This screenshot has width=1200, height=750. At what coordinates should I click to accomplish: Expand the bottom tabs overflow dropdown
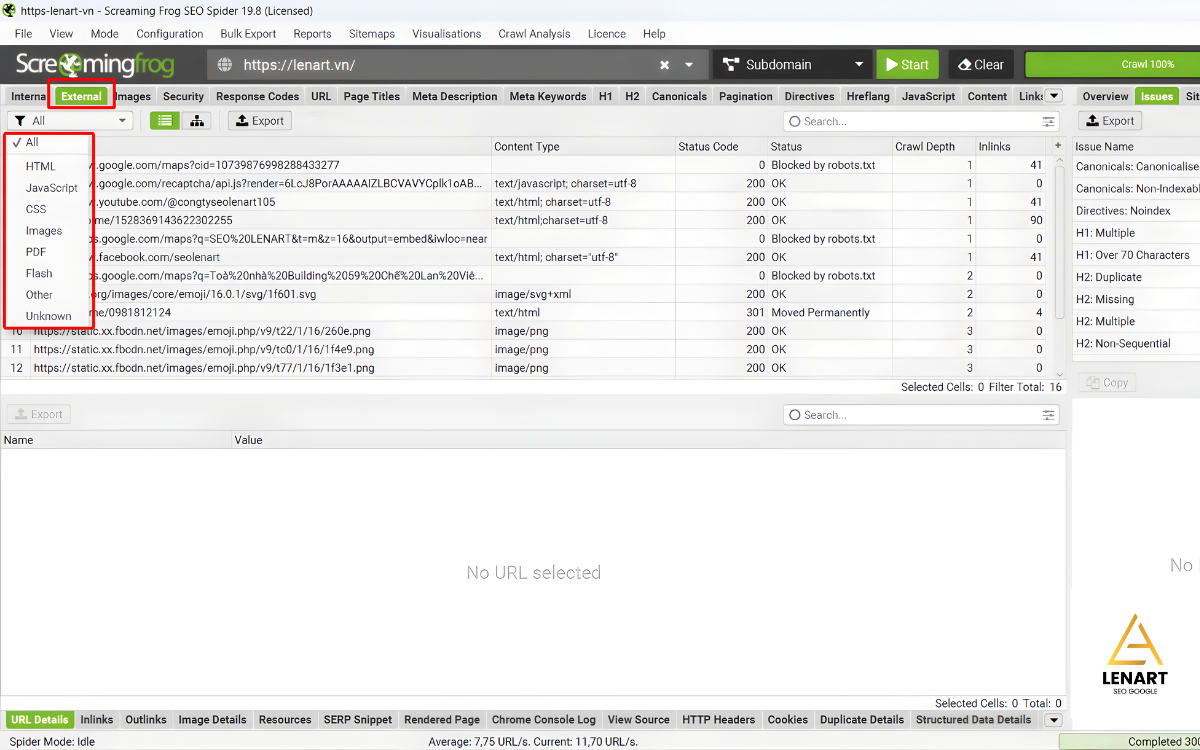[x=1053, y=719]
